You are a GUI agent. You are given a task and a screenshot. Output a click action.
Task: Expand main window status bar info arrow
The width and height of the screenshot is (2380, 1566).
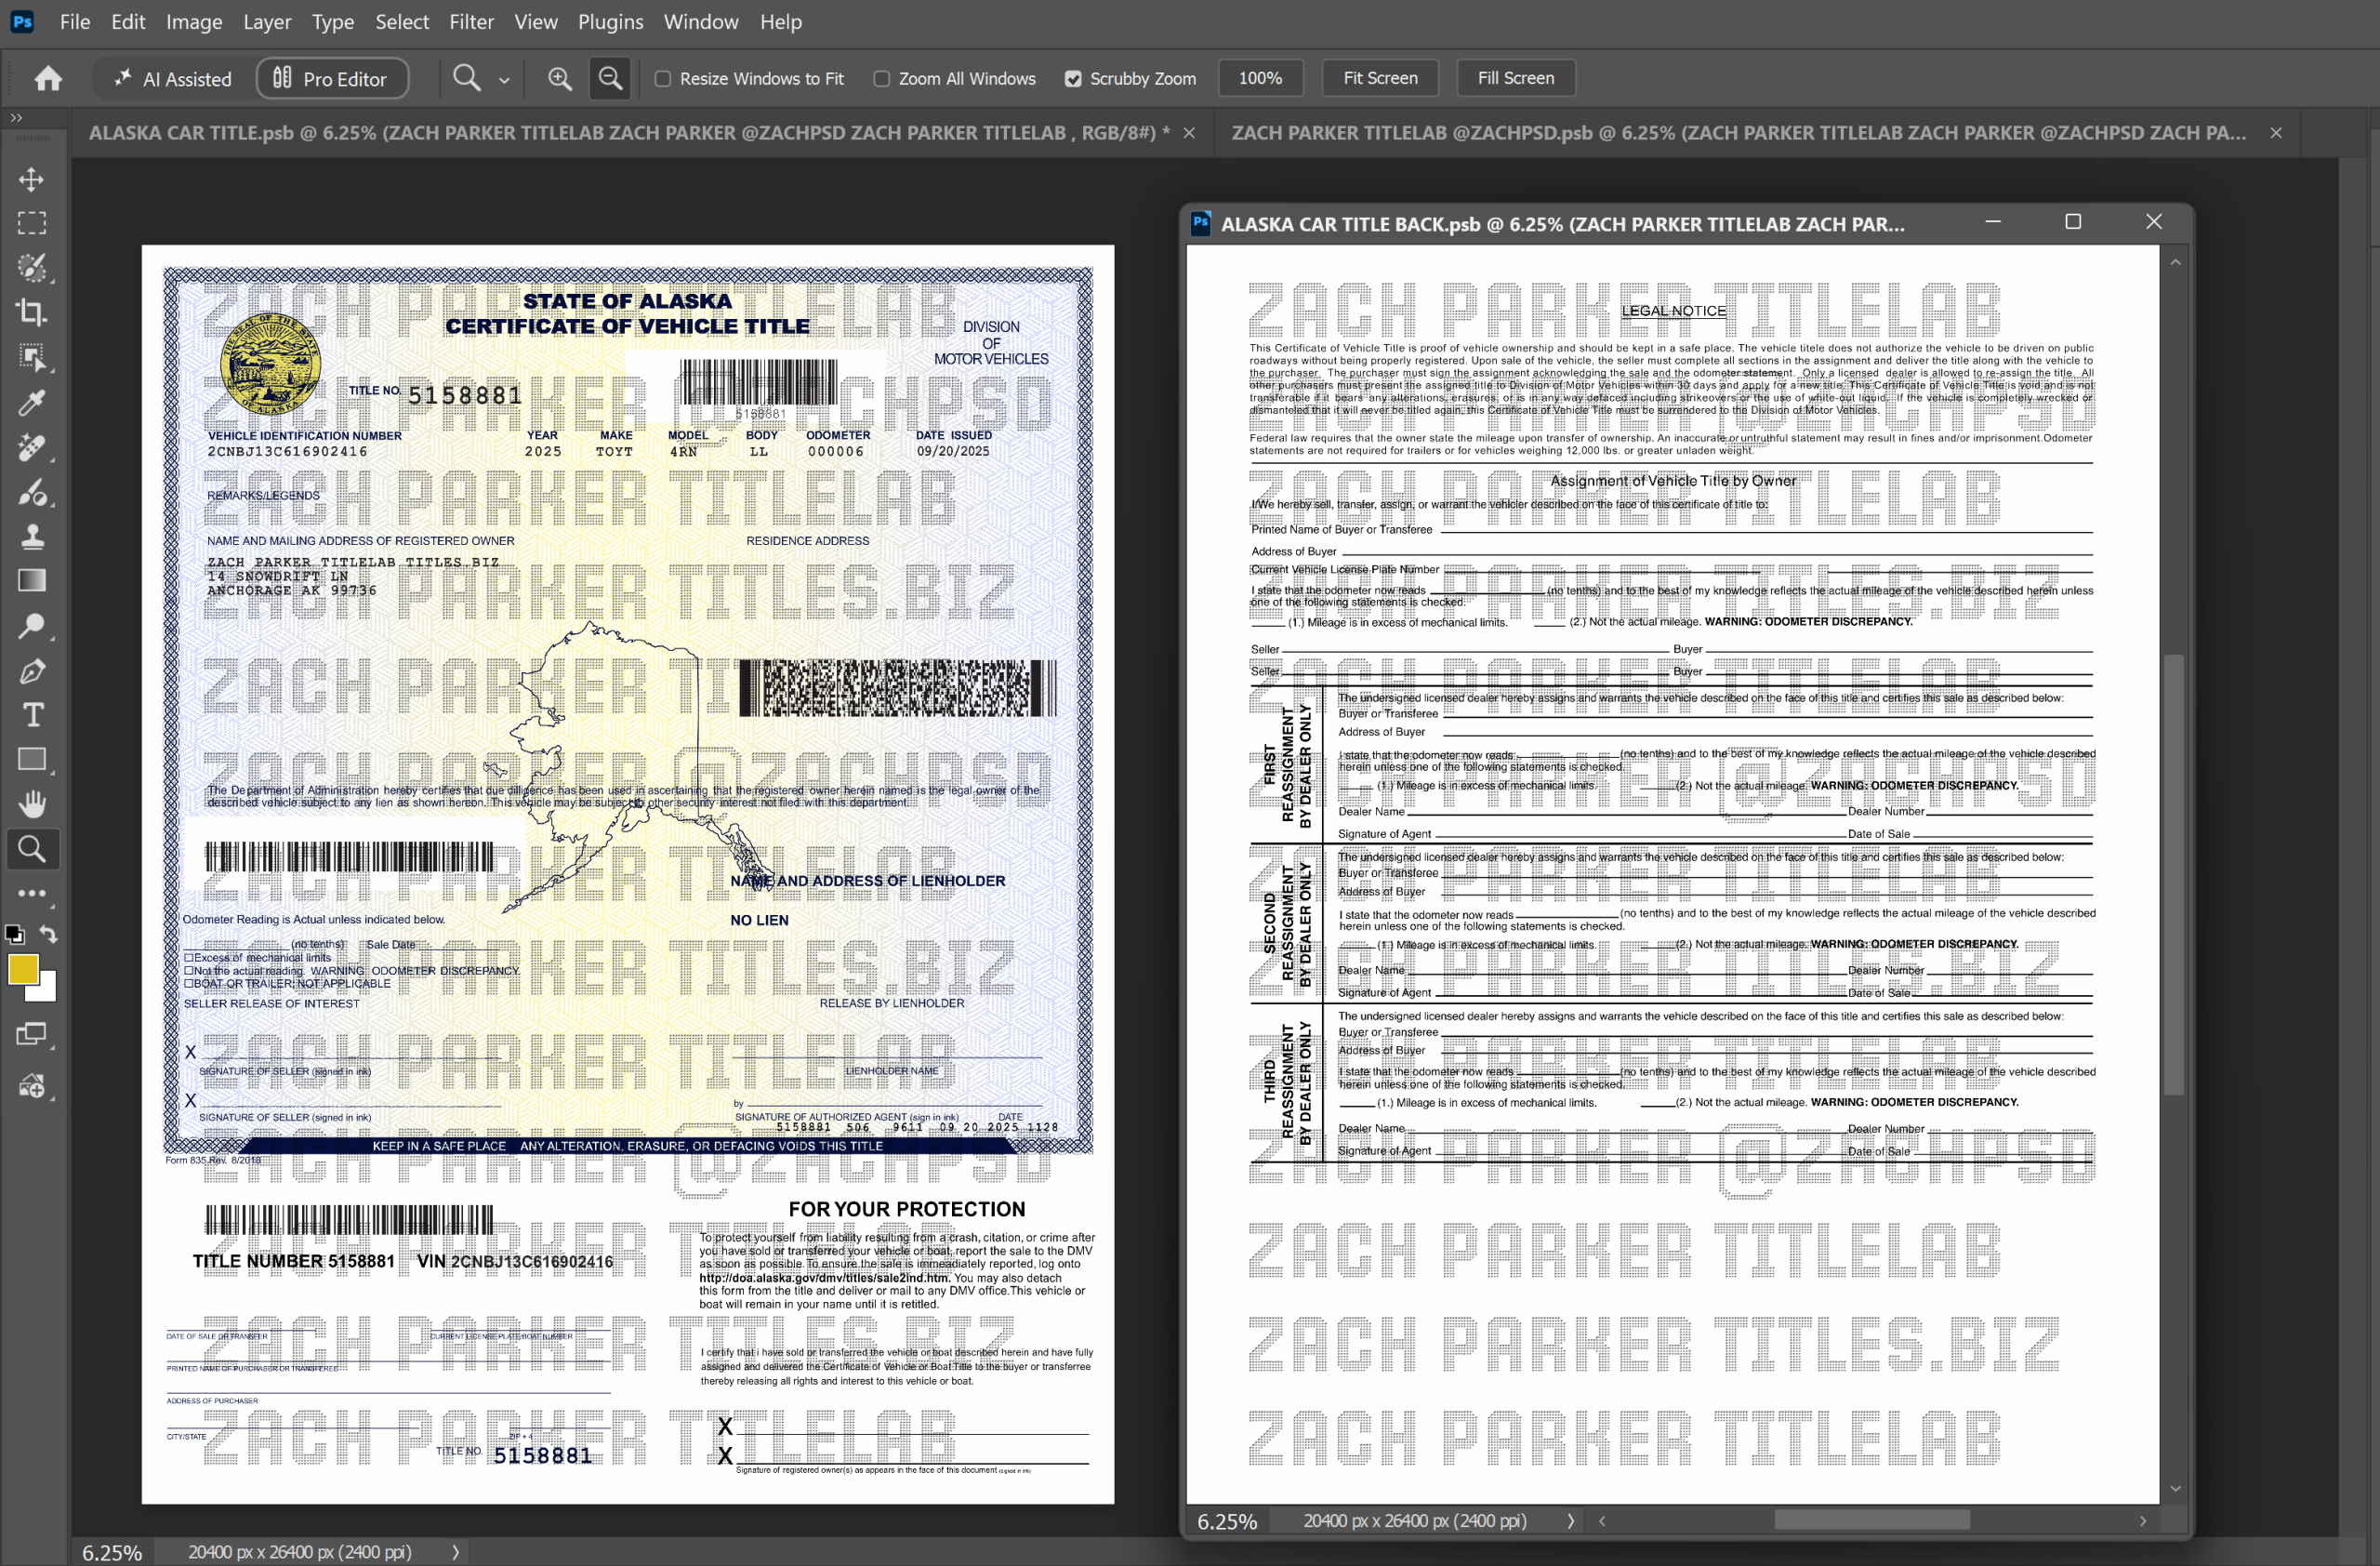point(455,1552)
